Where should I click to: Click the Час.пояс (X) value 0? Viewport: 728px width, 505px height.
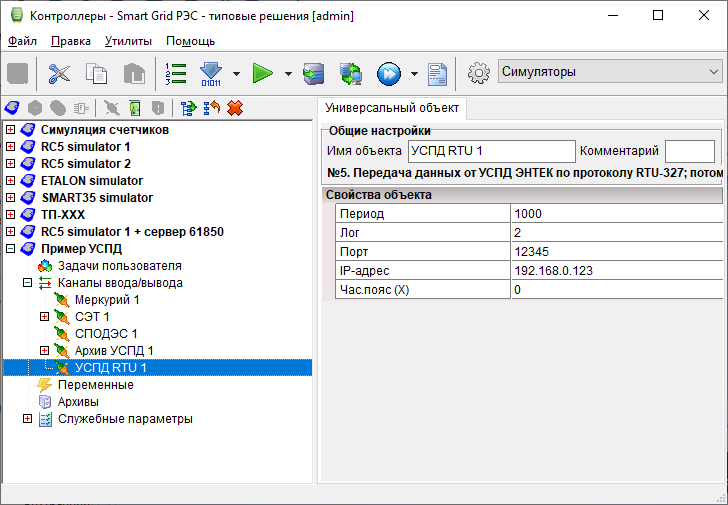tap(617, 290)
